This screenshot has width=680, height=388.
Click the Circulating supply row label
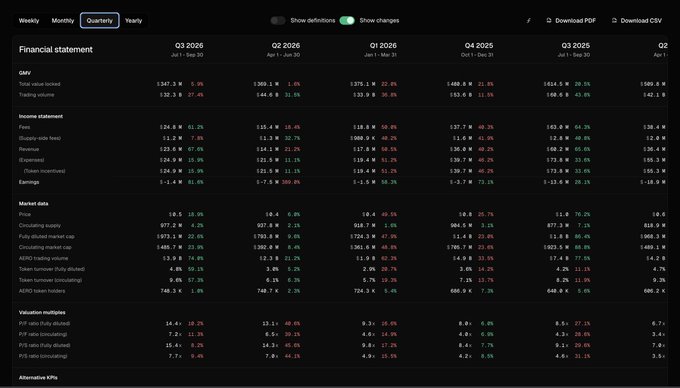tap(40, 225)
